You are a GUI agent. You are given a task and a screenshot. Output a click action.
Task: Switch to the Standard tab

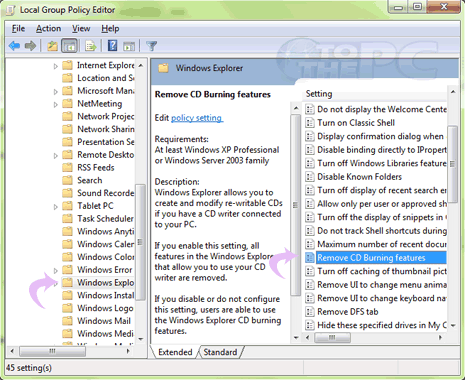coord(220,352)
